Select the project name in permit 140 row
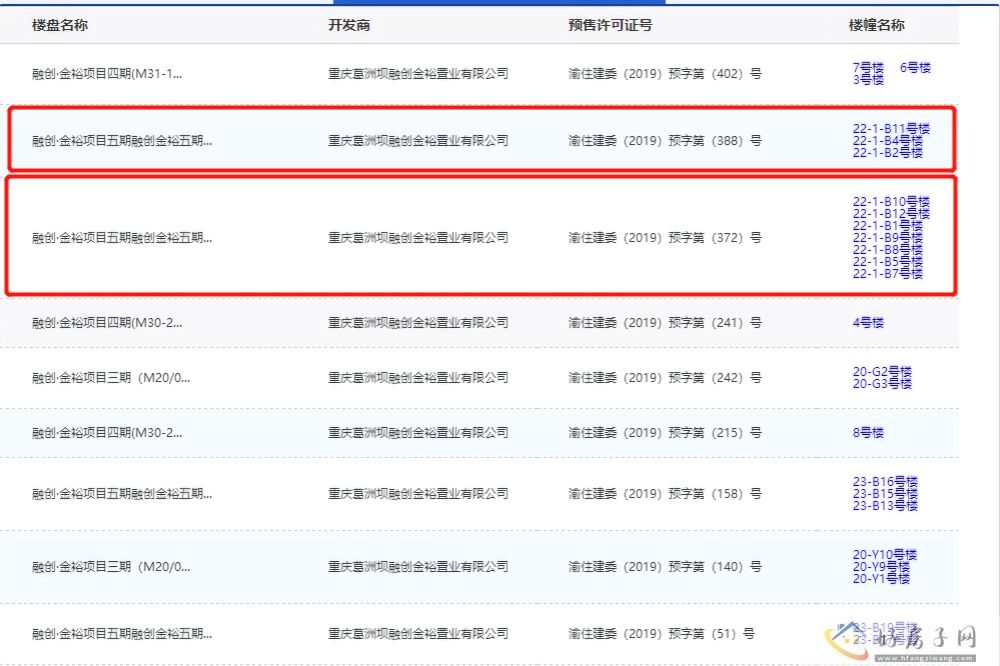Image resolution: width=1000 pixels, height=666 pixels. coord(111,567)
